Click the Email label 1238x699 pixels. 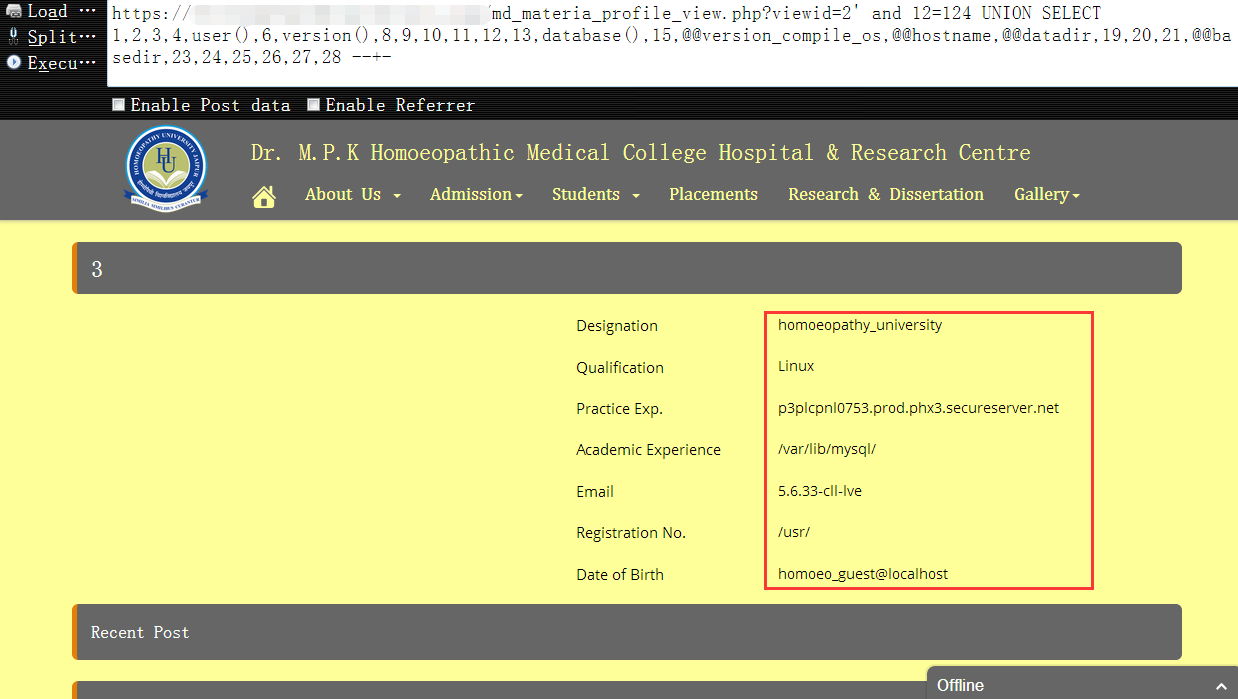coord(595,492)
